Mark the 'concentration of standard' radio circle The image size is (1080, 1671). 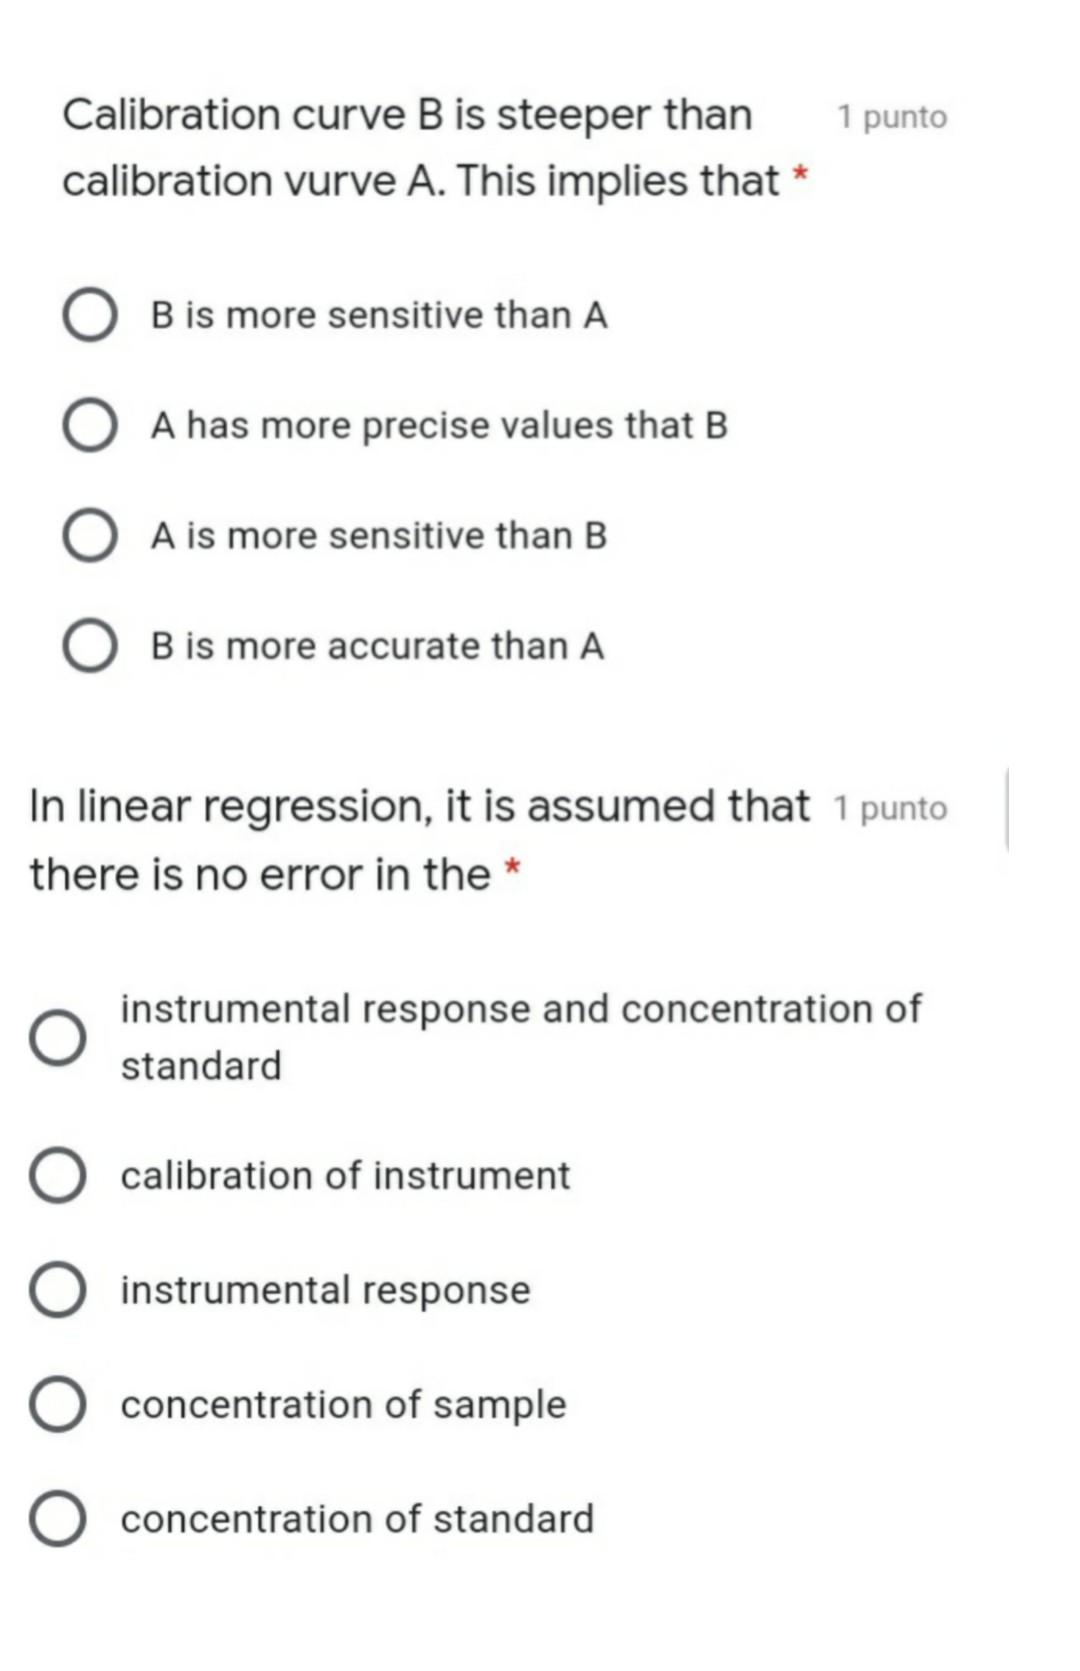[57, 1519]
